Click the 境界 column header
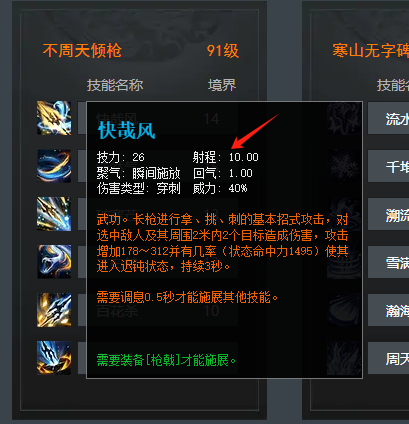Viewport: 409px width, 424px height. point(222,85)
